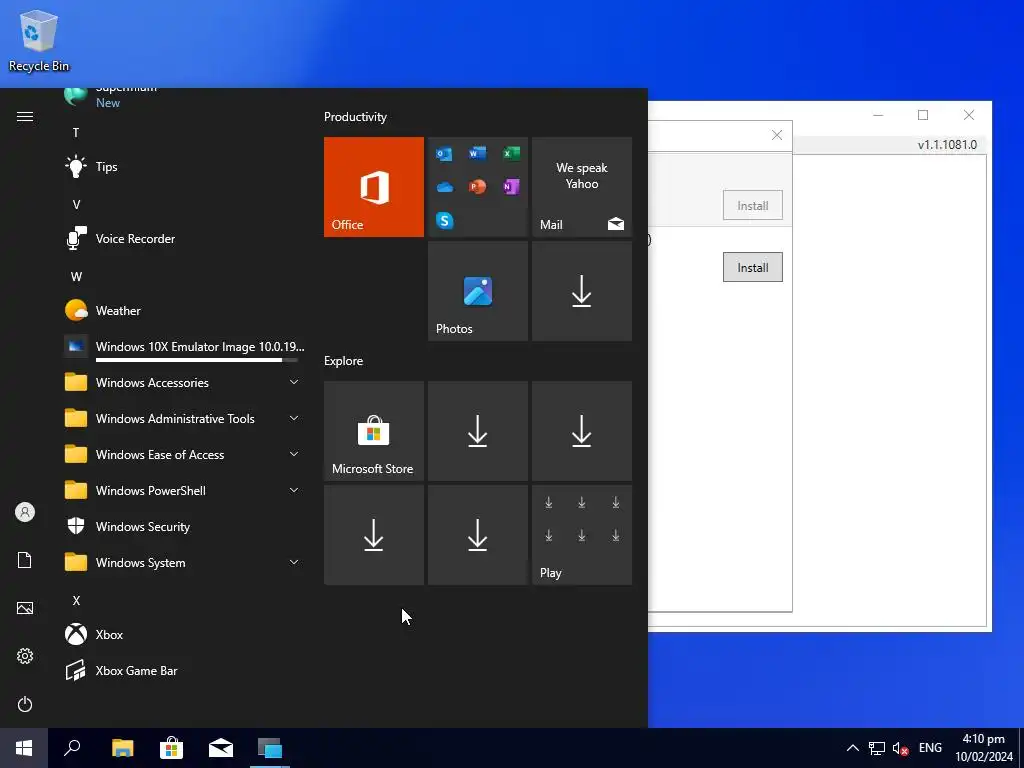Screen dimensions: 1024x768
Task: Click the Windows Start button
Action: click(x=24, y=748)
